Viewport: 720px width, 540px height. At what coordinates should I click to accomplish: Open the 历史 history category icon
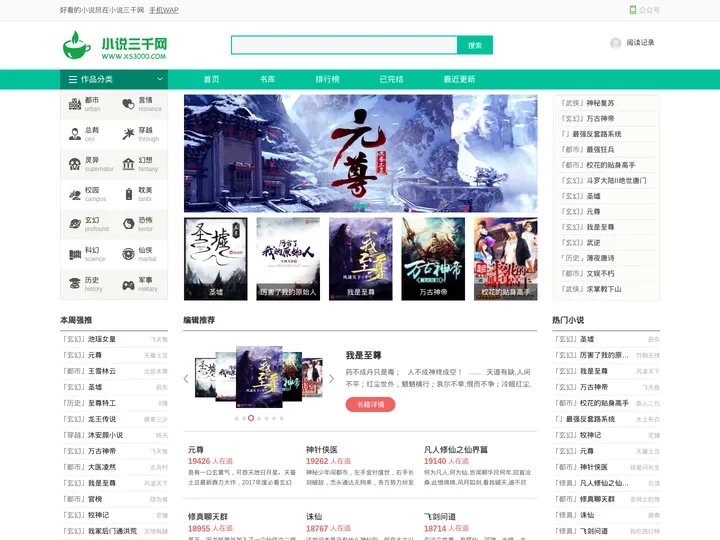[75, 284]
